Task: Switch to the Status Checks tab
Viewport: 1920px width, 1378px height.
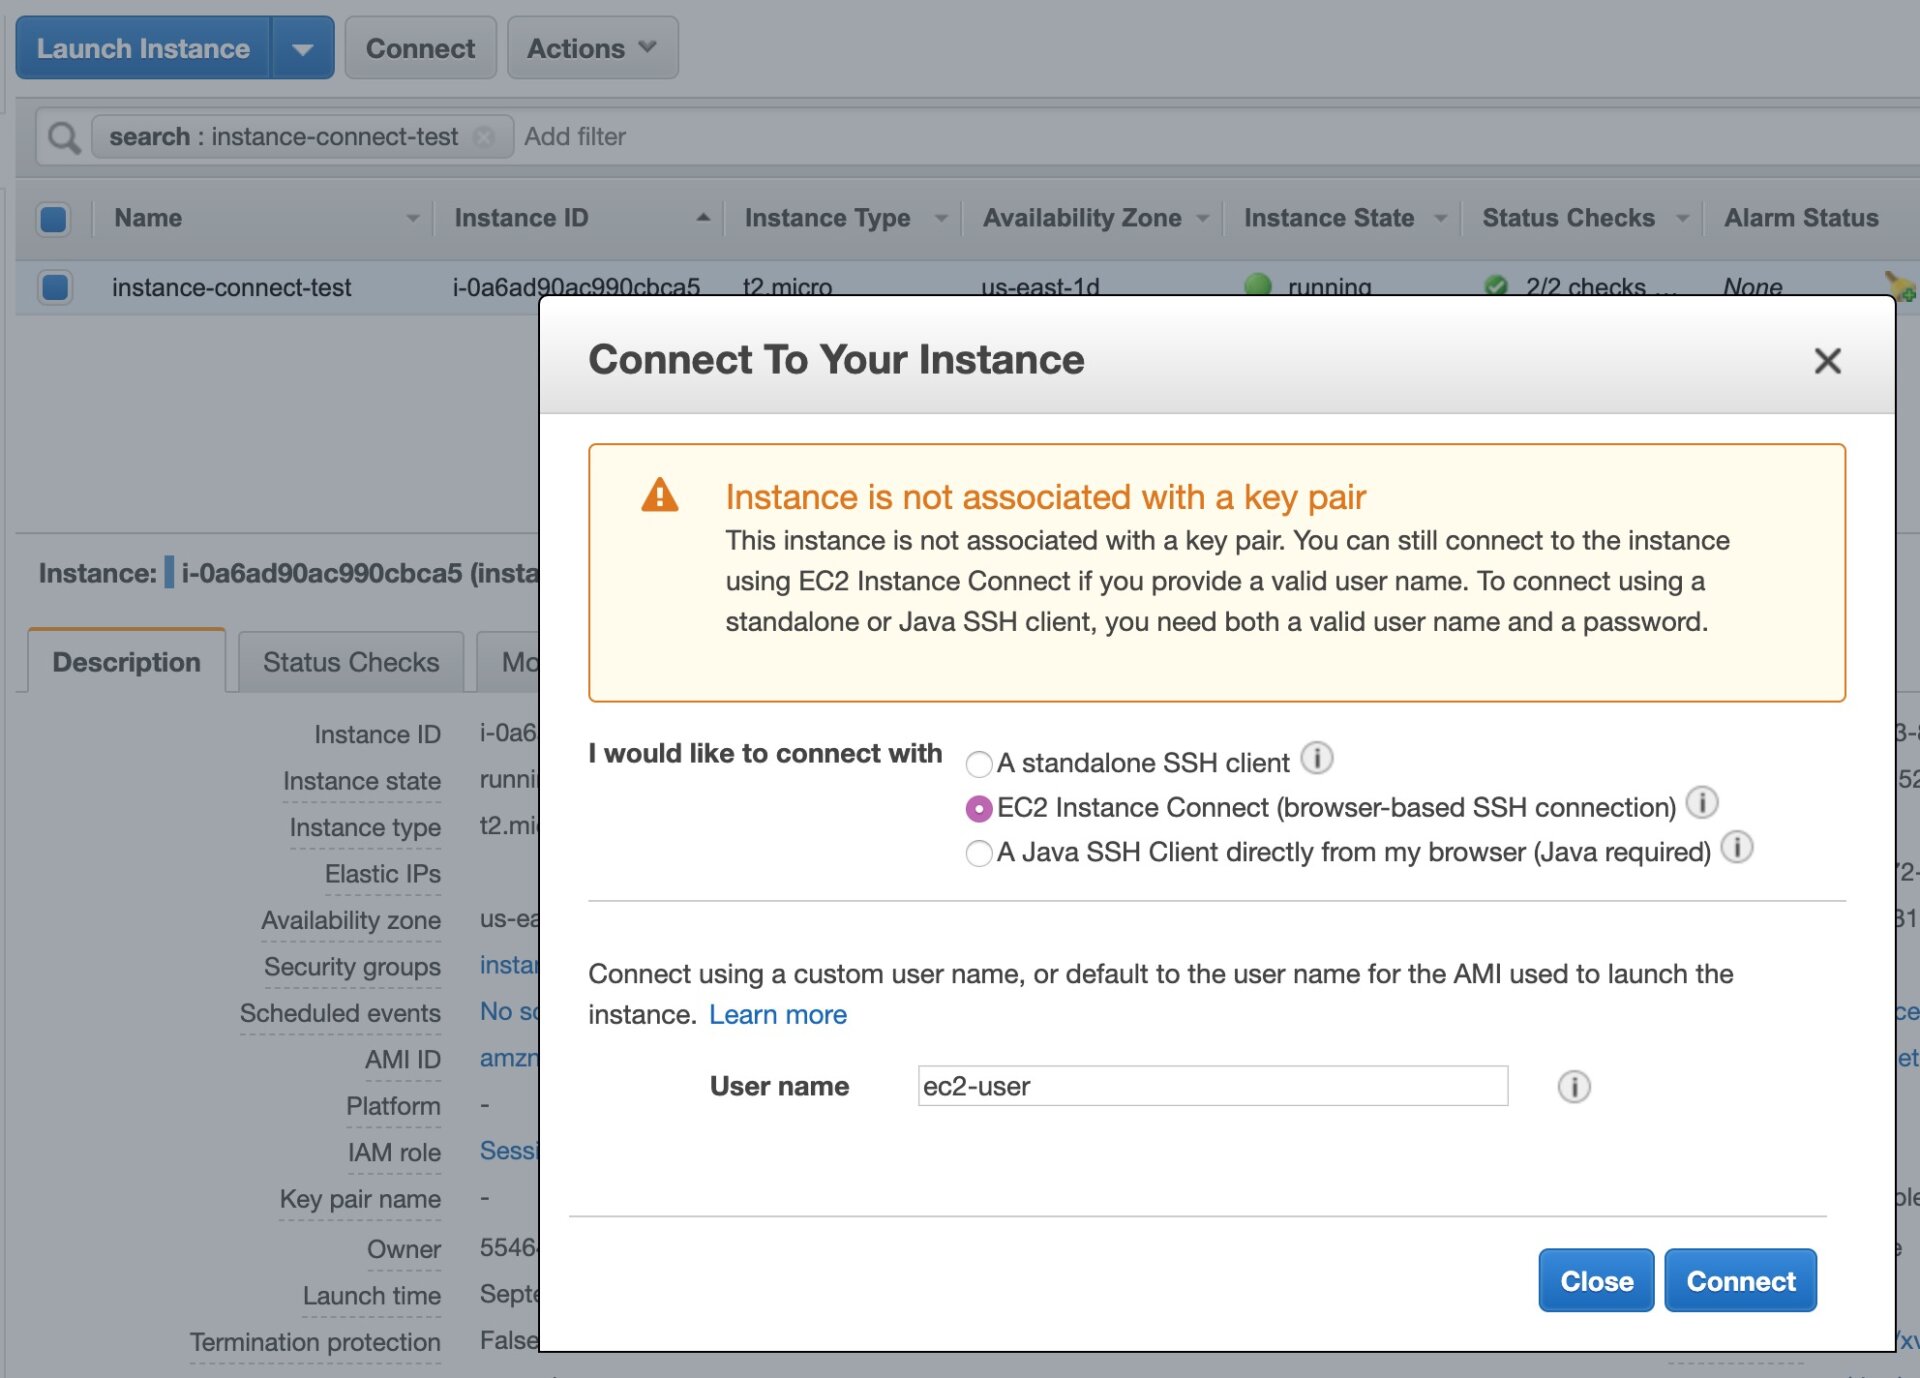Action: [349, 661]
